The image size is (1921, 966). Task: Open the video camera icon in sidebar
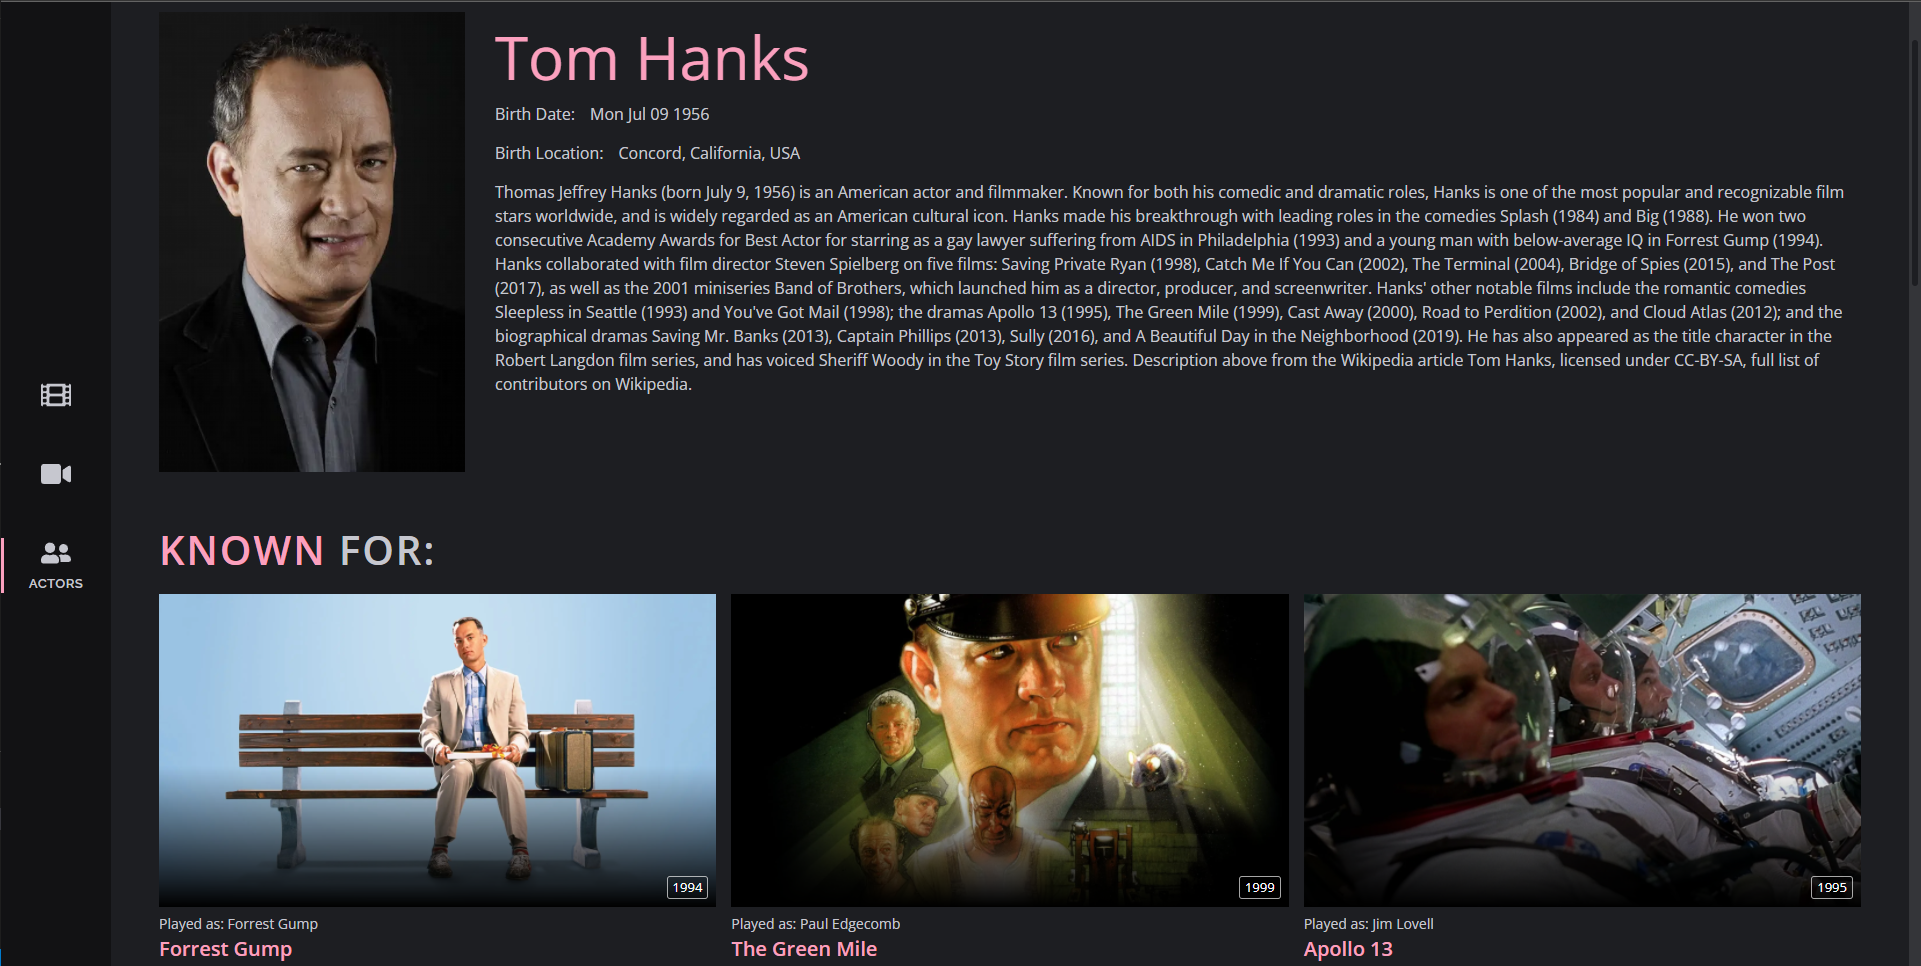56,474
